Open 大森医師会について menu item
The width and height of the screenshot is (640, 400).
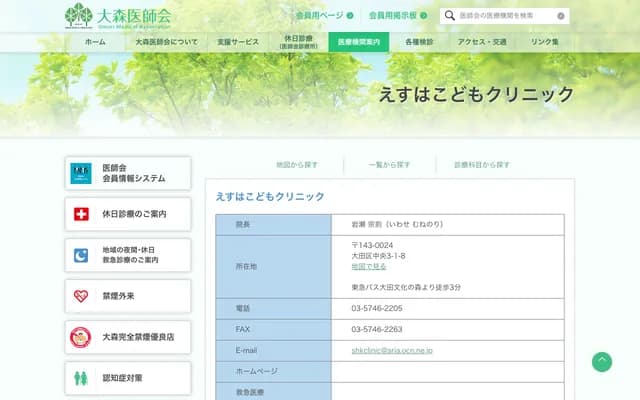166,42
